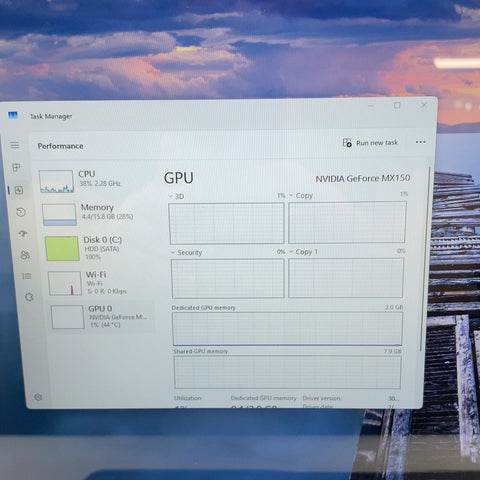
Task: Click the Security utilization graph
Action: coord(228,278)
